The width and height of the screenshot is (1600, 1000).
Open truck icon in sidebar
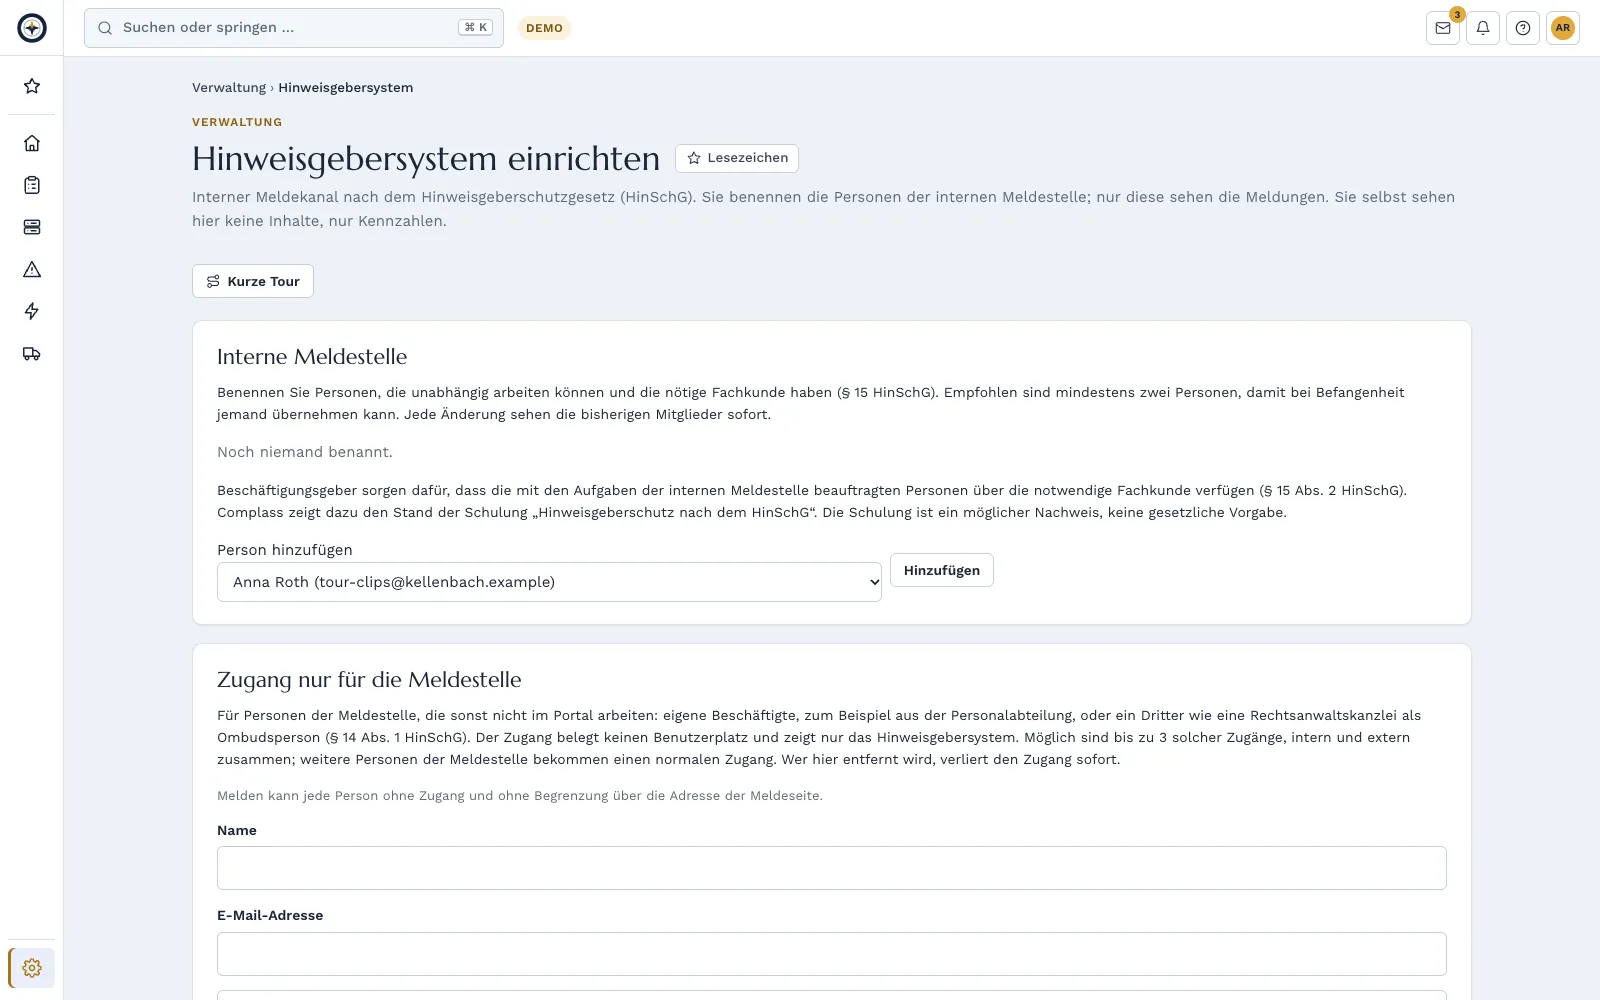click(32, 353)
